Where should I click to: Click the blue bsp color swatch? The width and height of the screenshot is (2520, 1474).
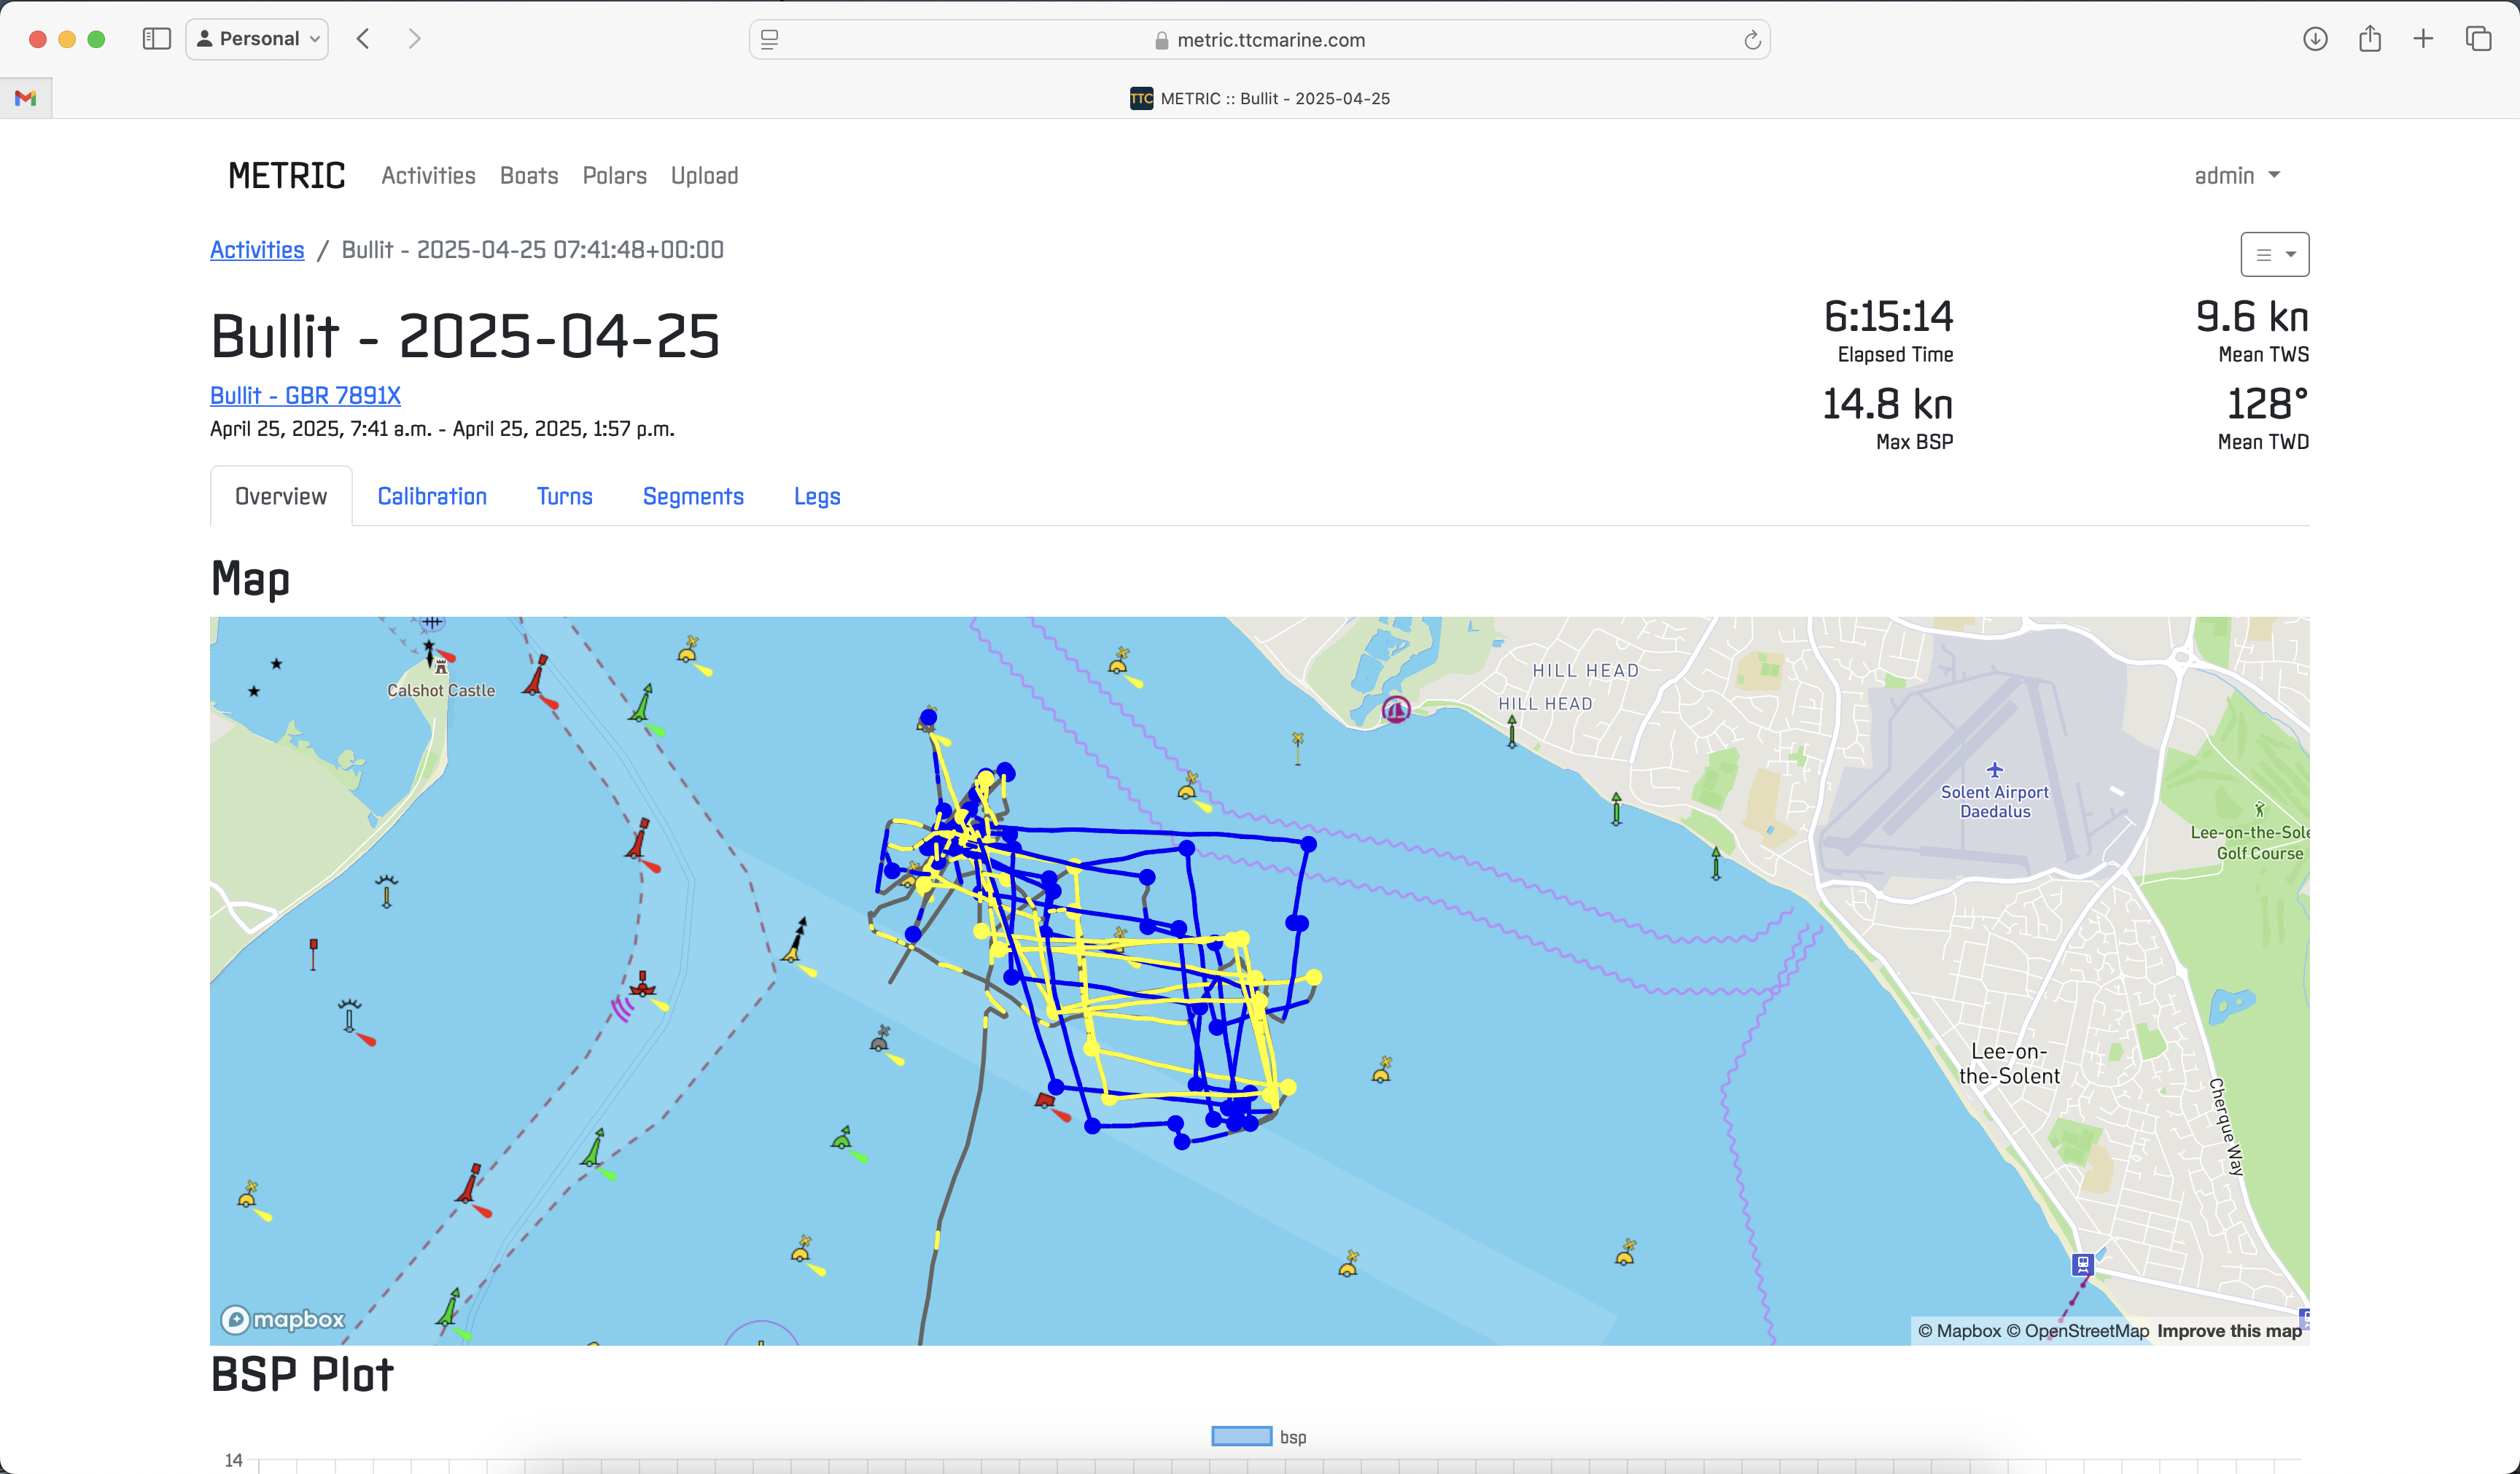click(x=1240, y=1436)
